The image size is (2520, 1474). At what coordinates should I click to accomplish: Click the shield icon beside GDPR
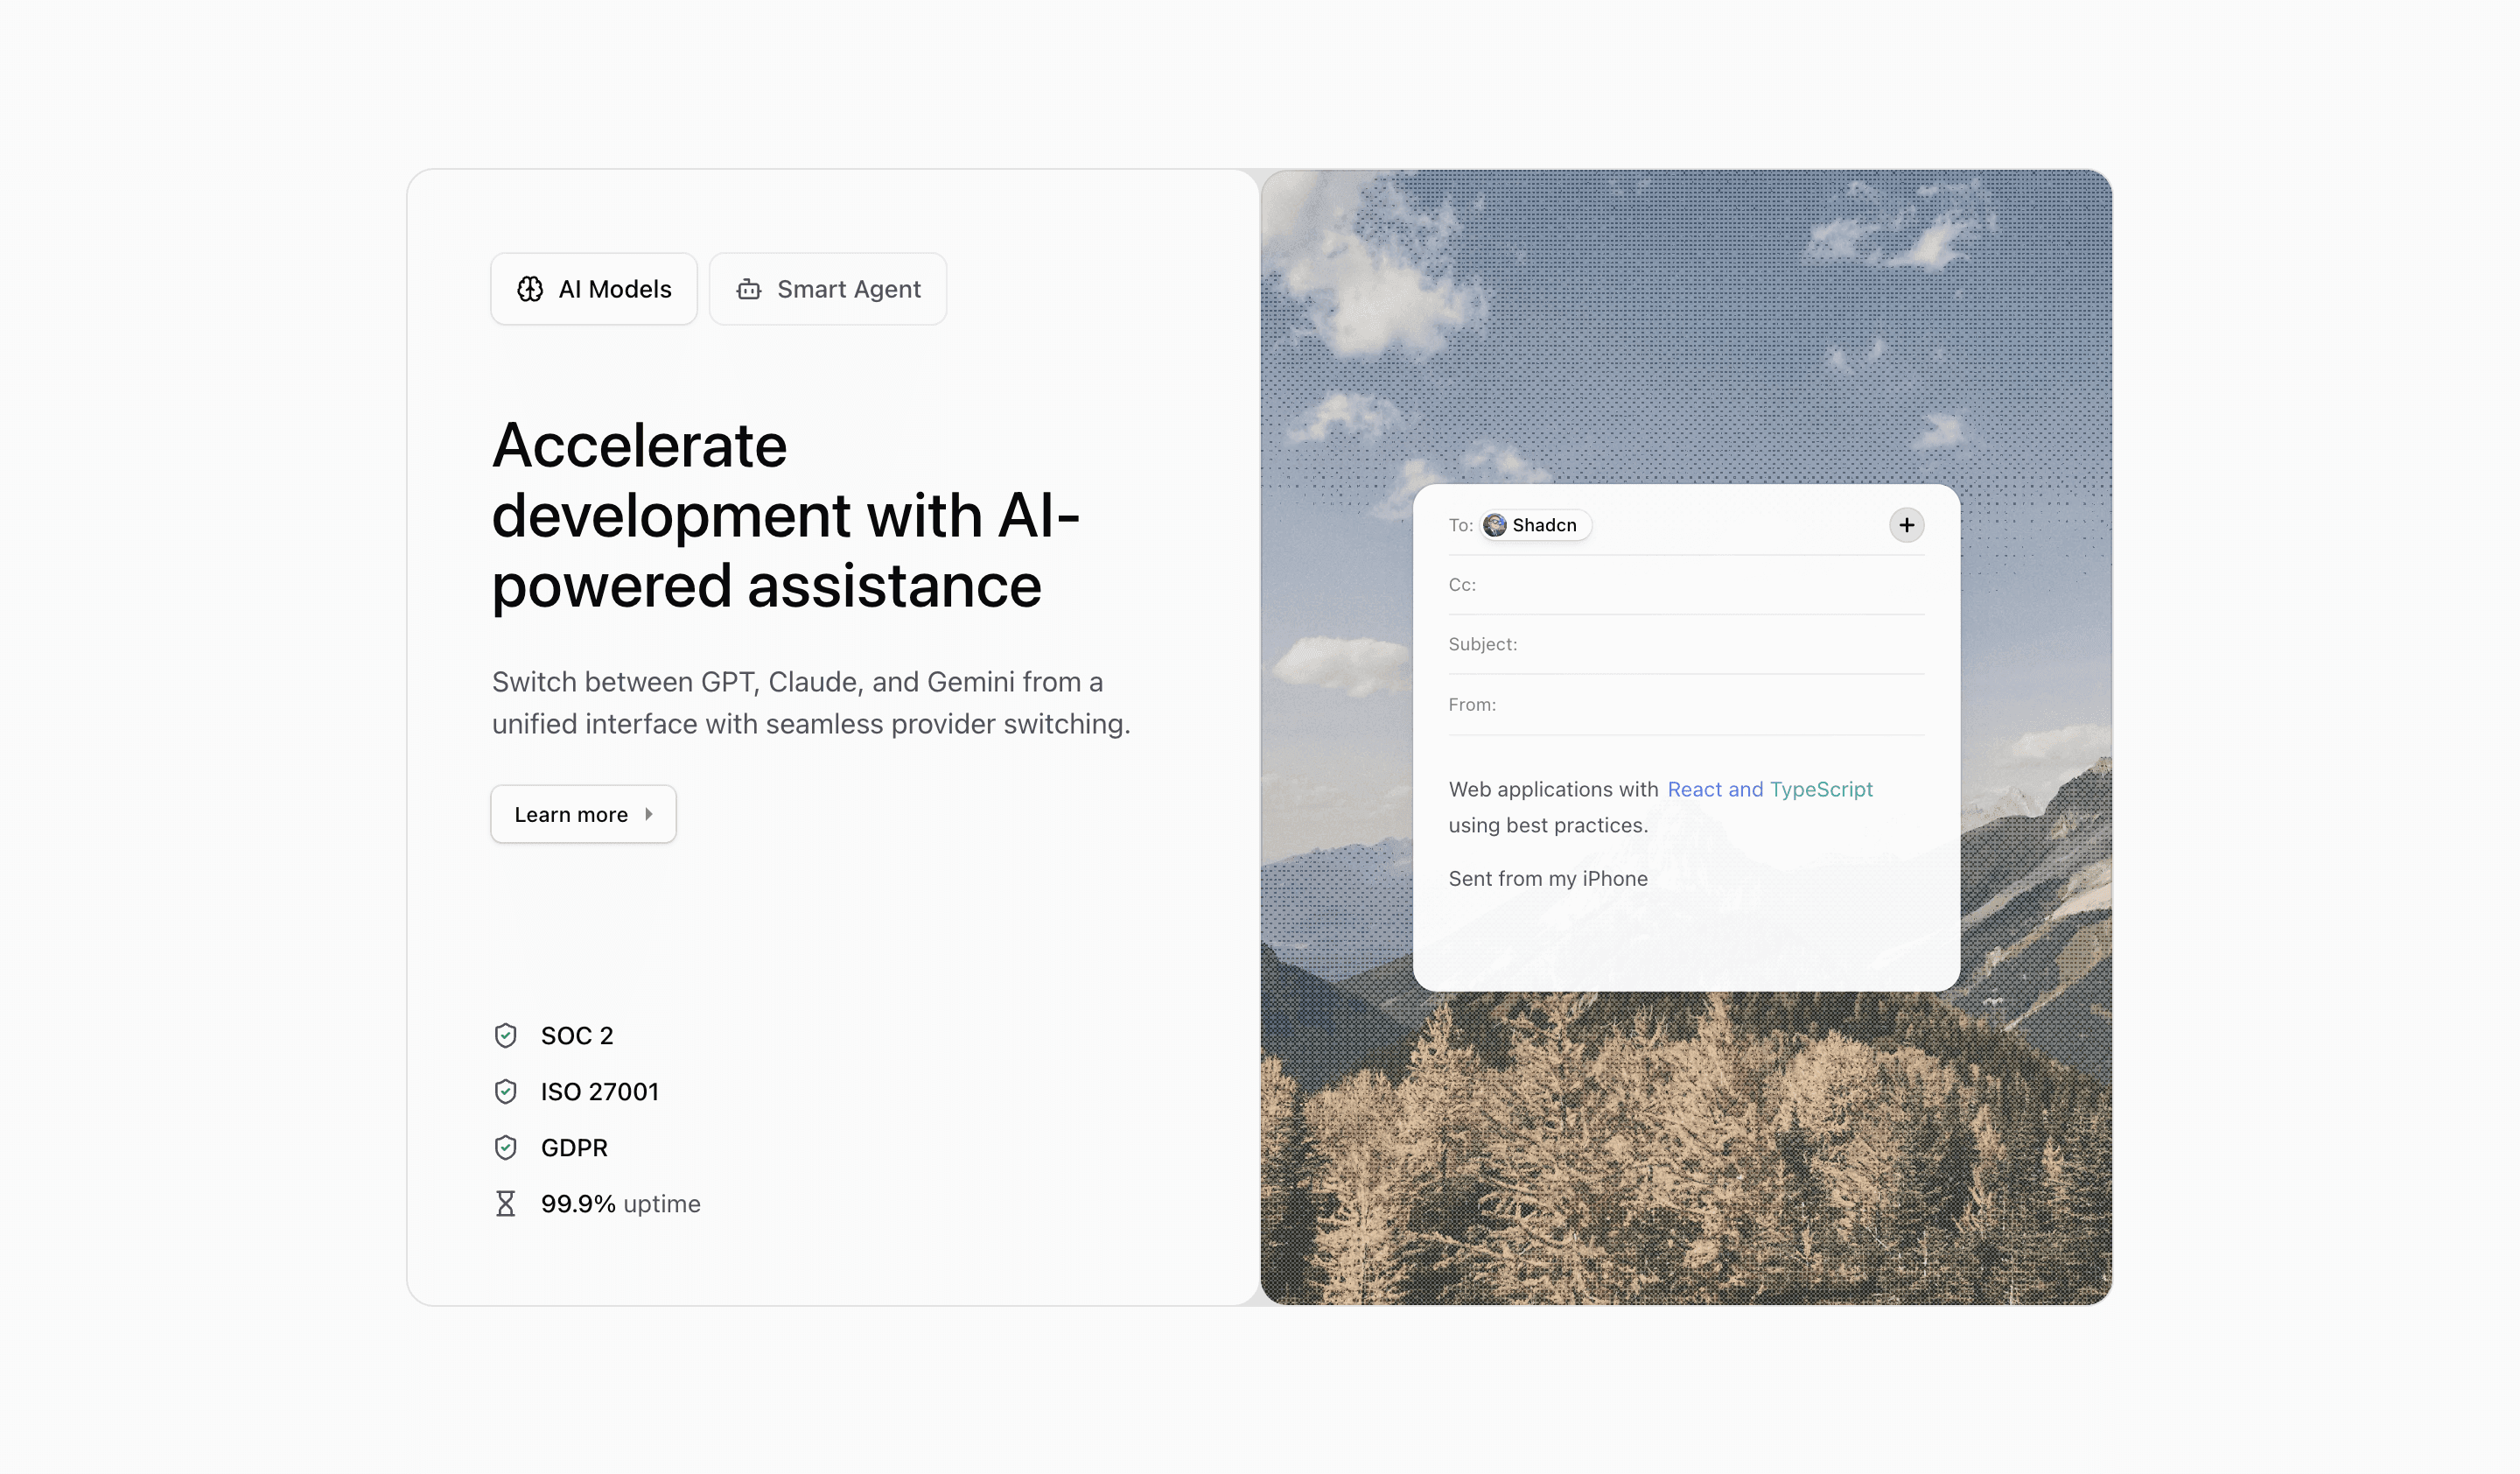pyautogui.click(x=506, y=1147)
